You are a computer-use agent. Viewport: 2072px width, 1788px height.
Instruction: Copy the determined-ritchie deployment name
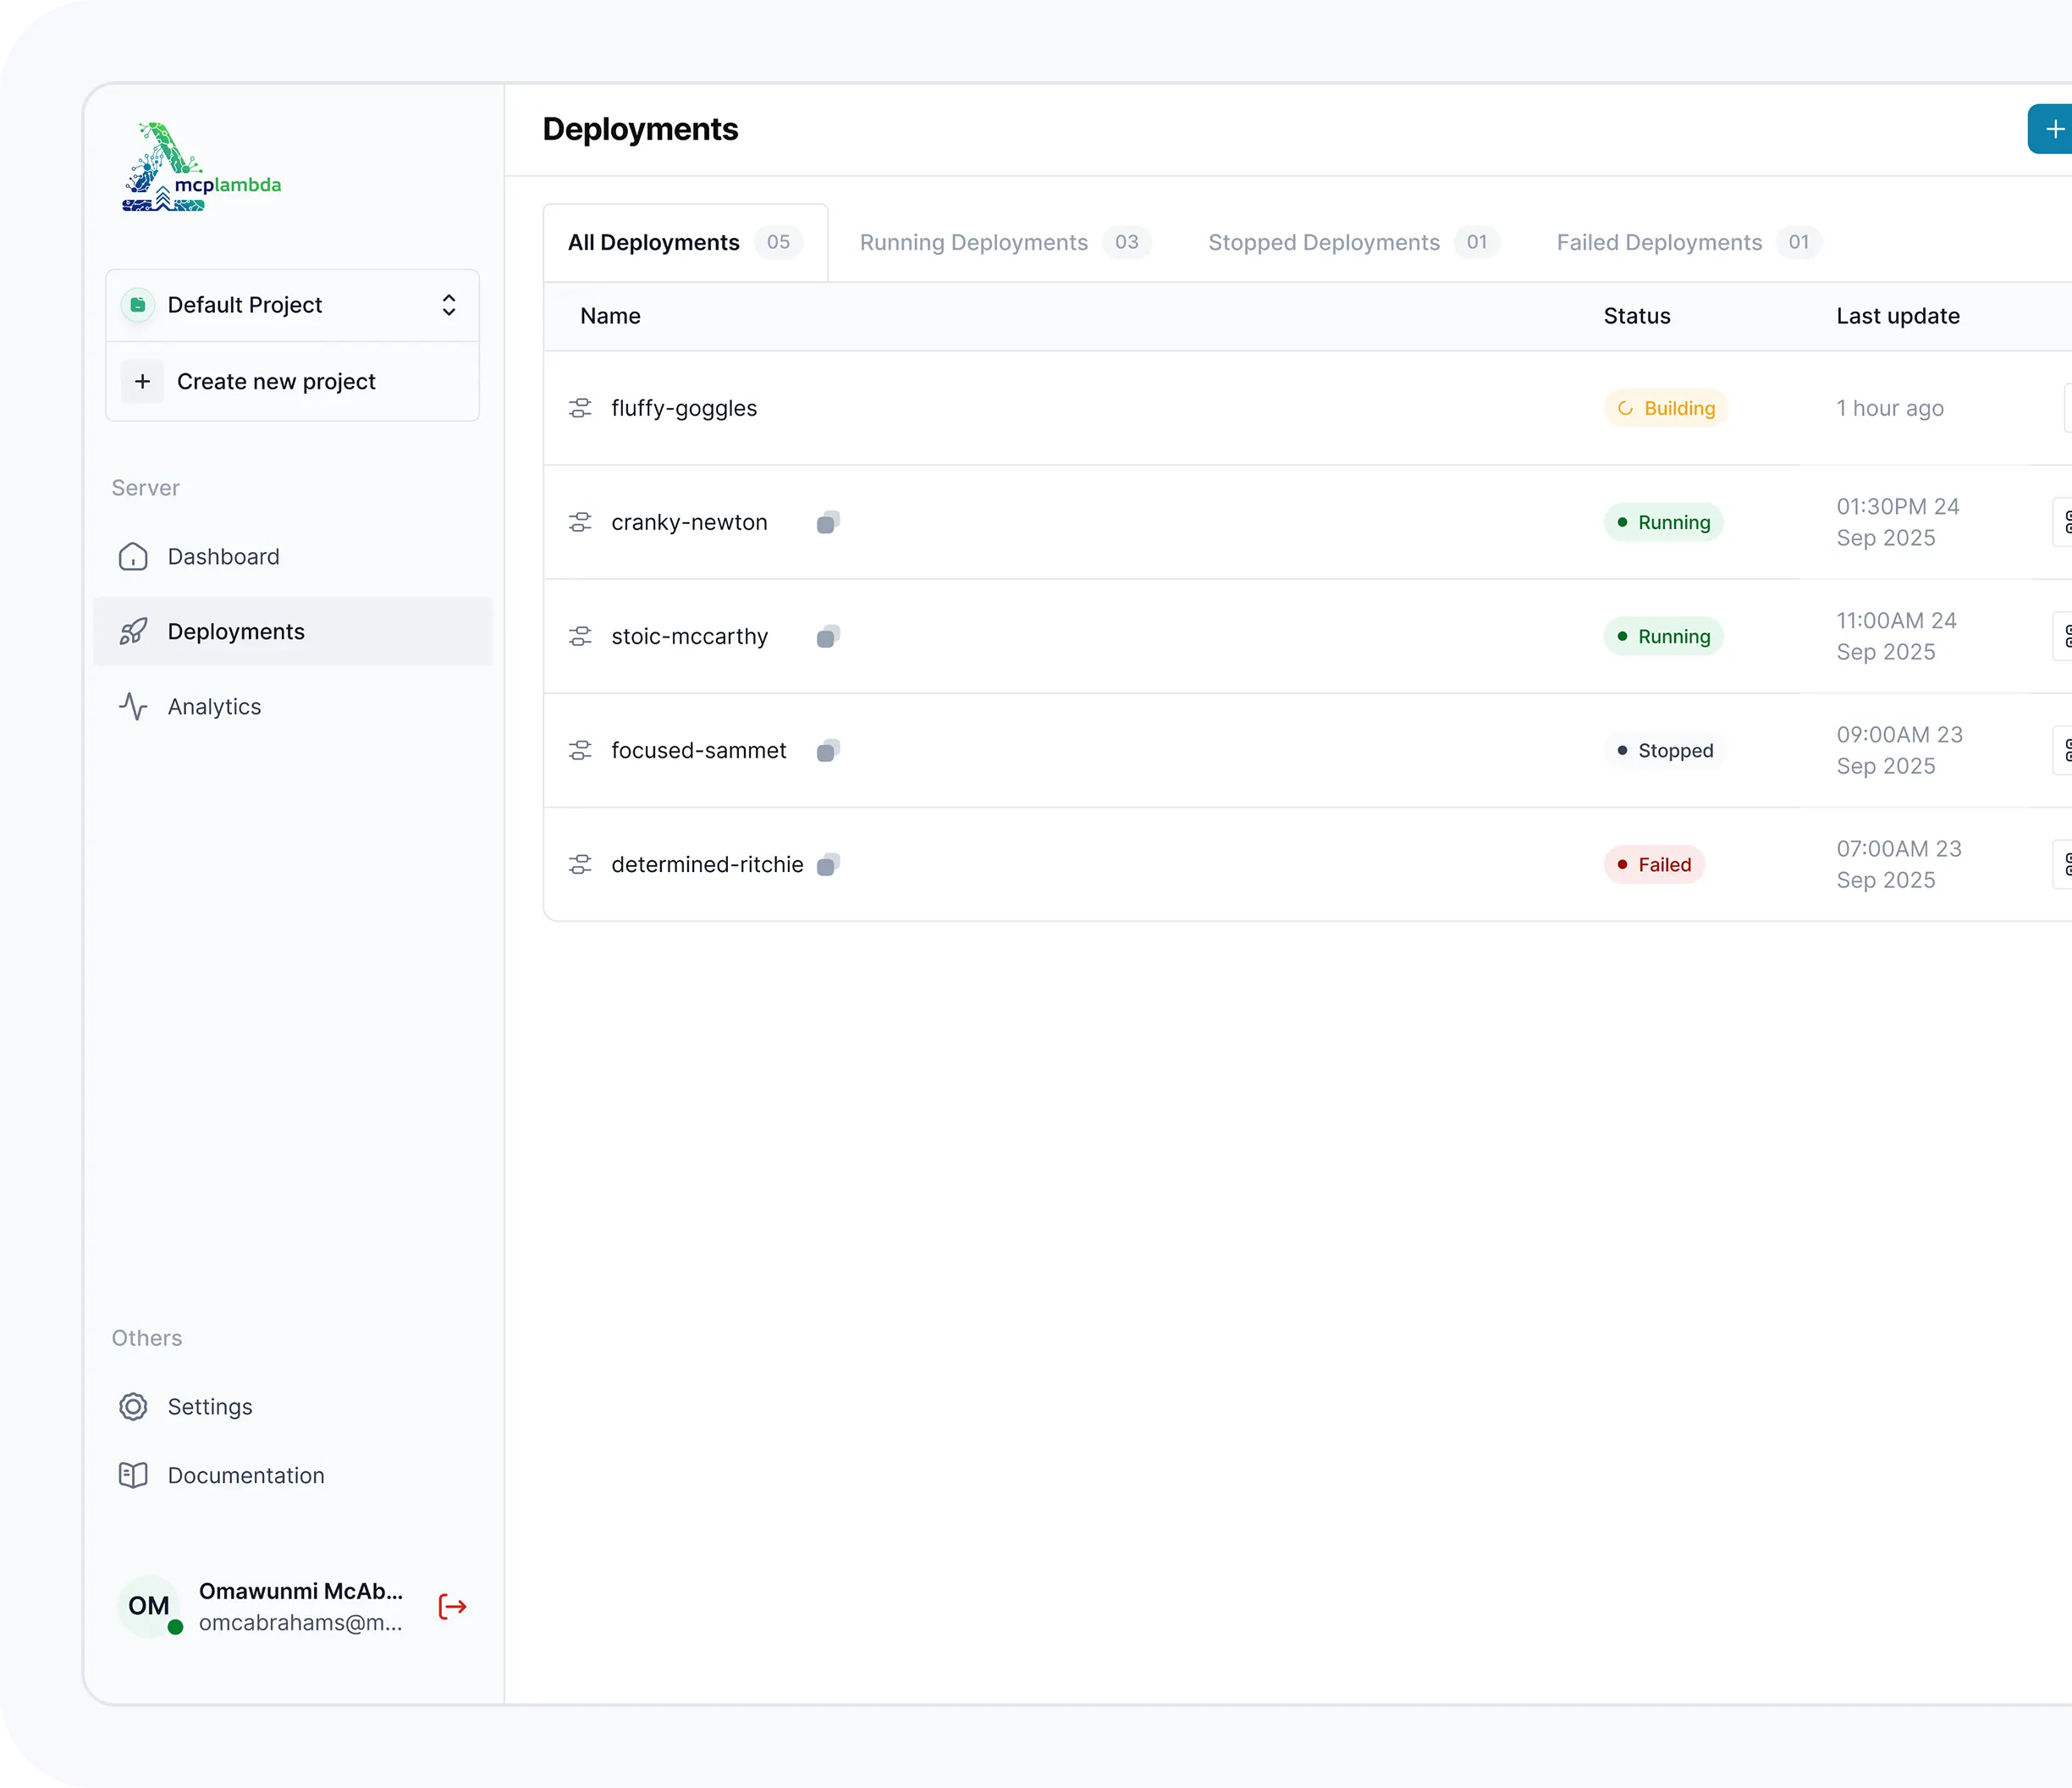tap(827, 864)
